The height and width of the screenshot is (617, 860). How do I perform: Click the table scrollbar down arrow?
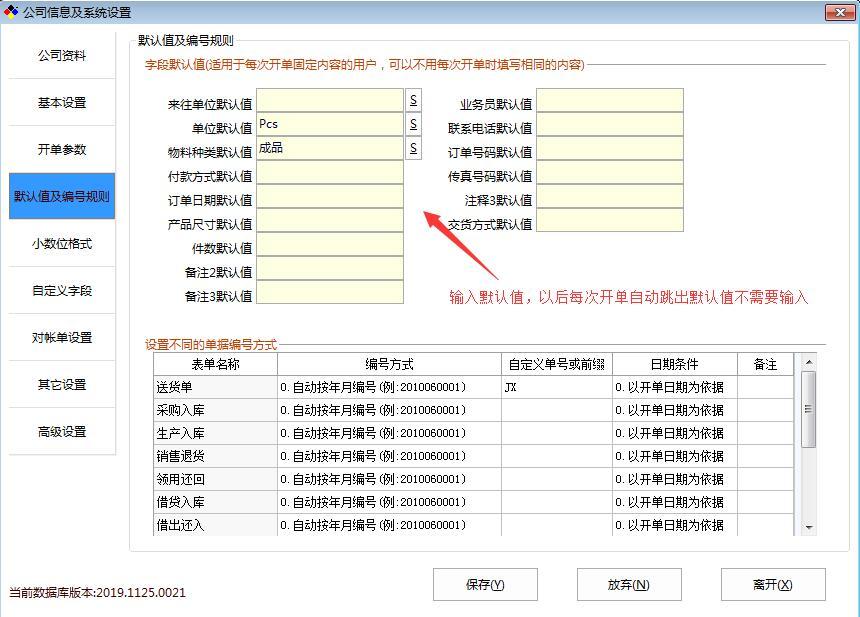(808, 527)
